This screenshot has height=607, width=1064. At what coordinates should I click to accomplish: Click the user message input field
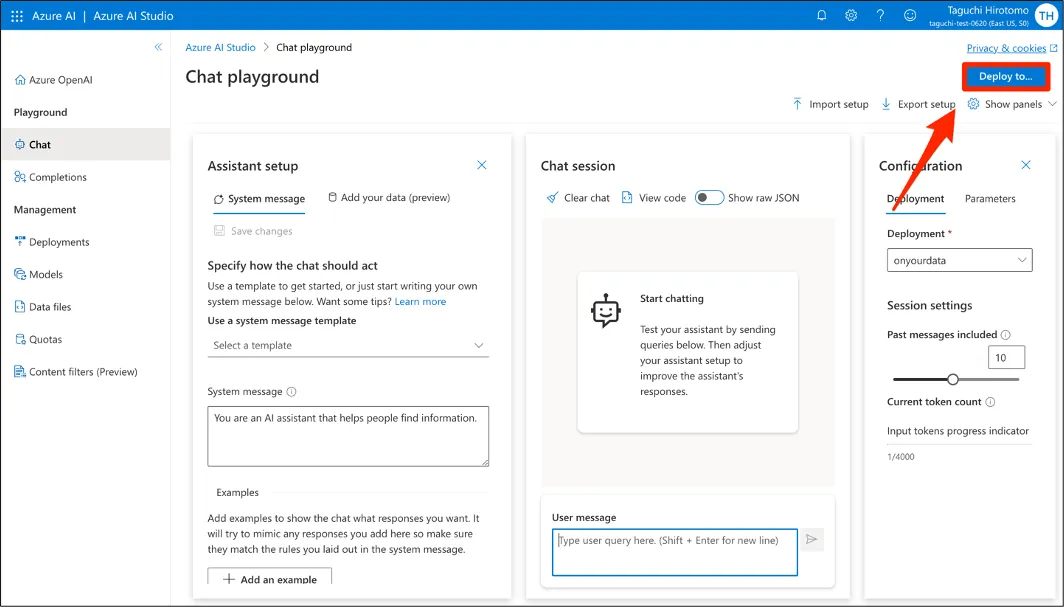click(x=675, y=552)
